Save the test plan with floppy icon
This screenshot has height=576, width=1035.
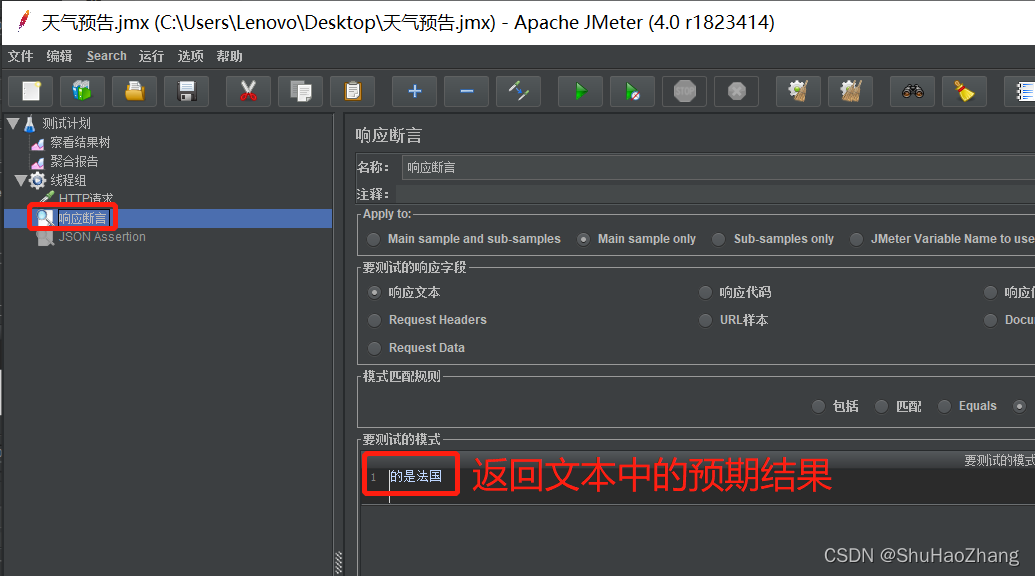187,91
